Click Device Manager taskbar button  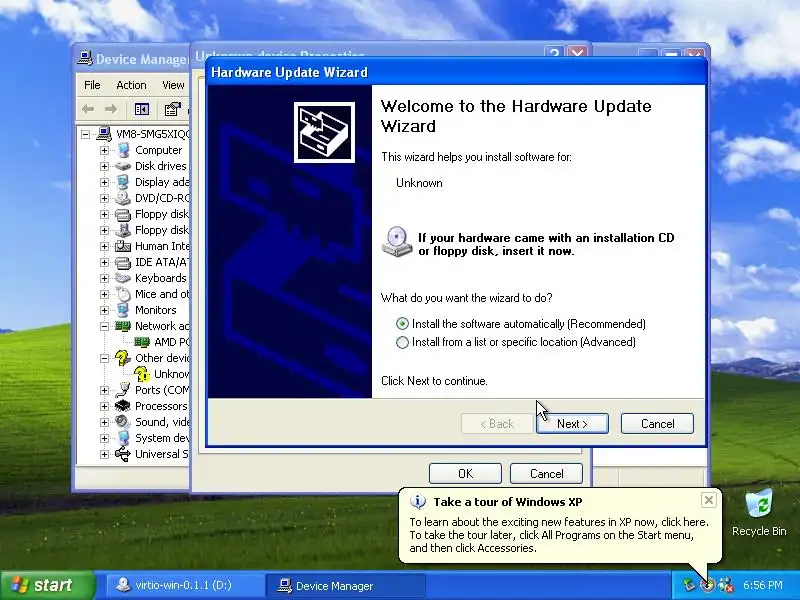(346, 585)
